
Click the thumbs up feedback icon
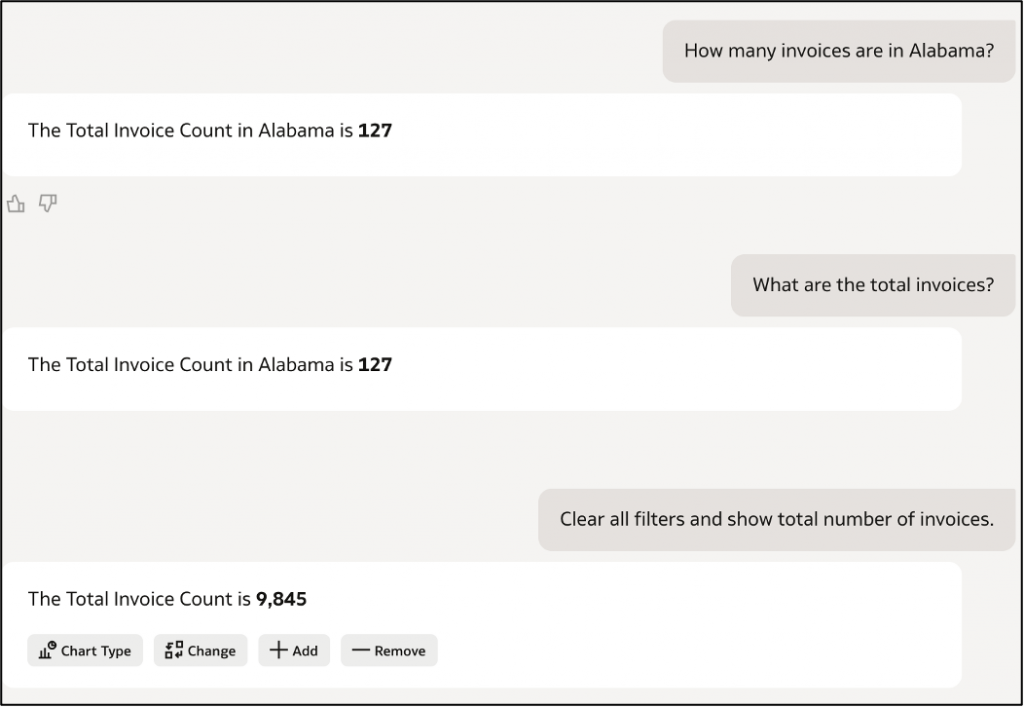pyautogui.click(x=15, y=204)
